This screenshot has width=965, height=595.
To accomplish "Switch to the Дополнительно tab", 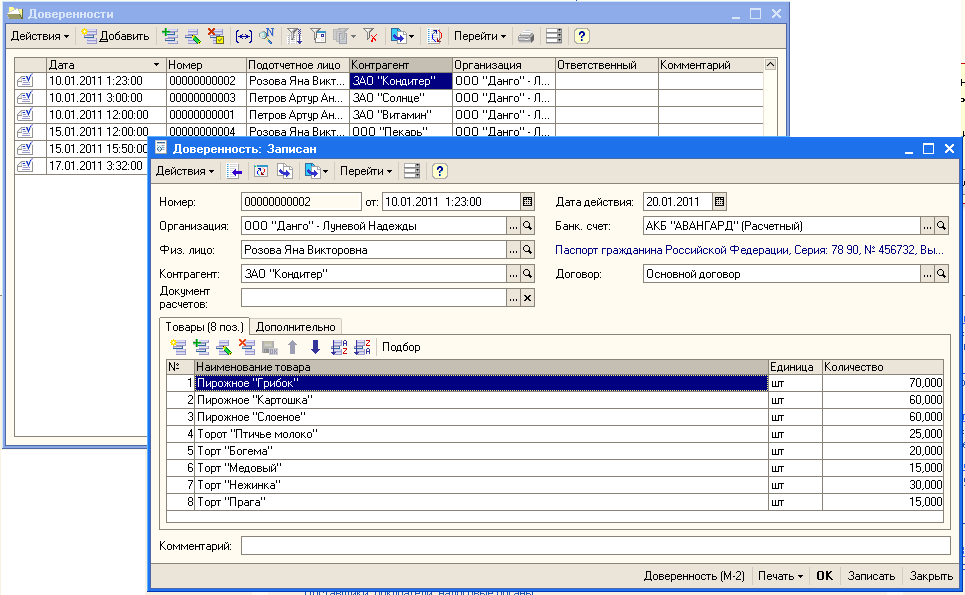I will (295, 326).
